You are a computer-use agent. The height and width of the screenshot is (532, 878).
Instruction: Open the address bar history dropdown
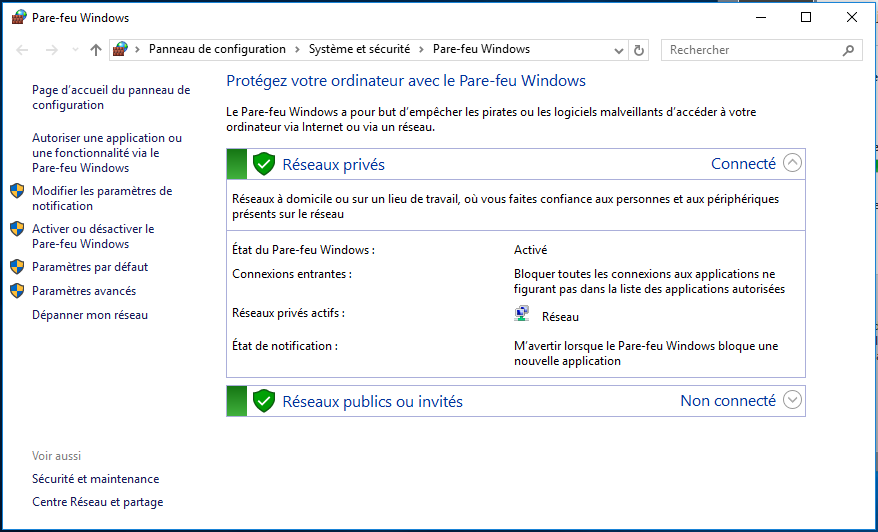(619, 50)
